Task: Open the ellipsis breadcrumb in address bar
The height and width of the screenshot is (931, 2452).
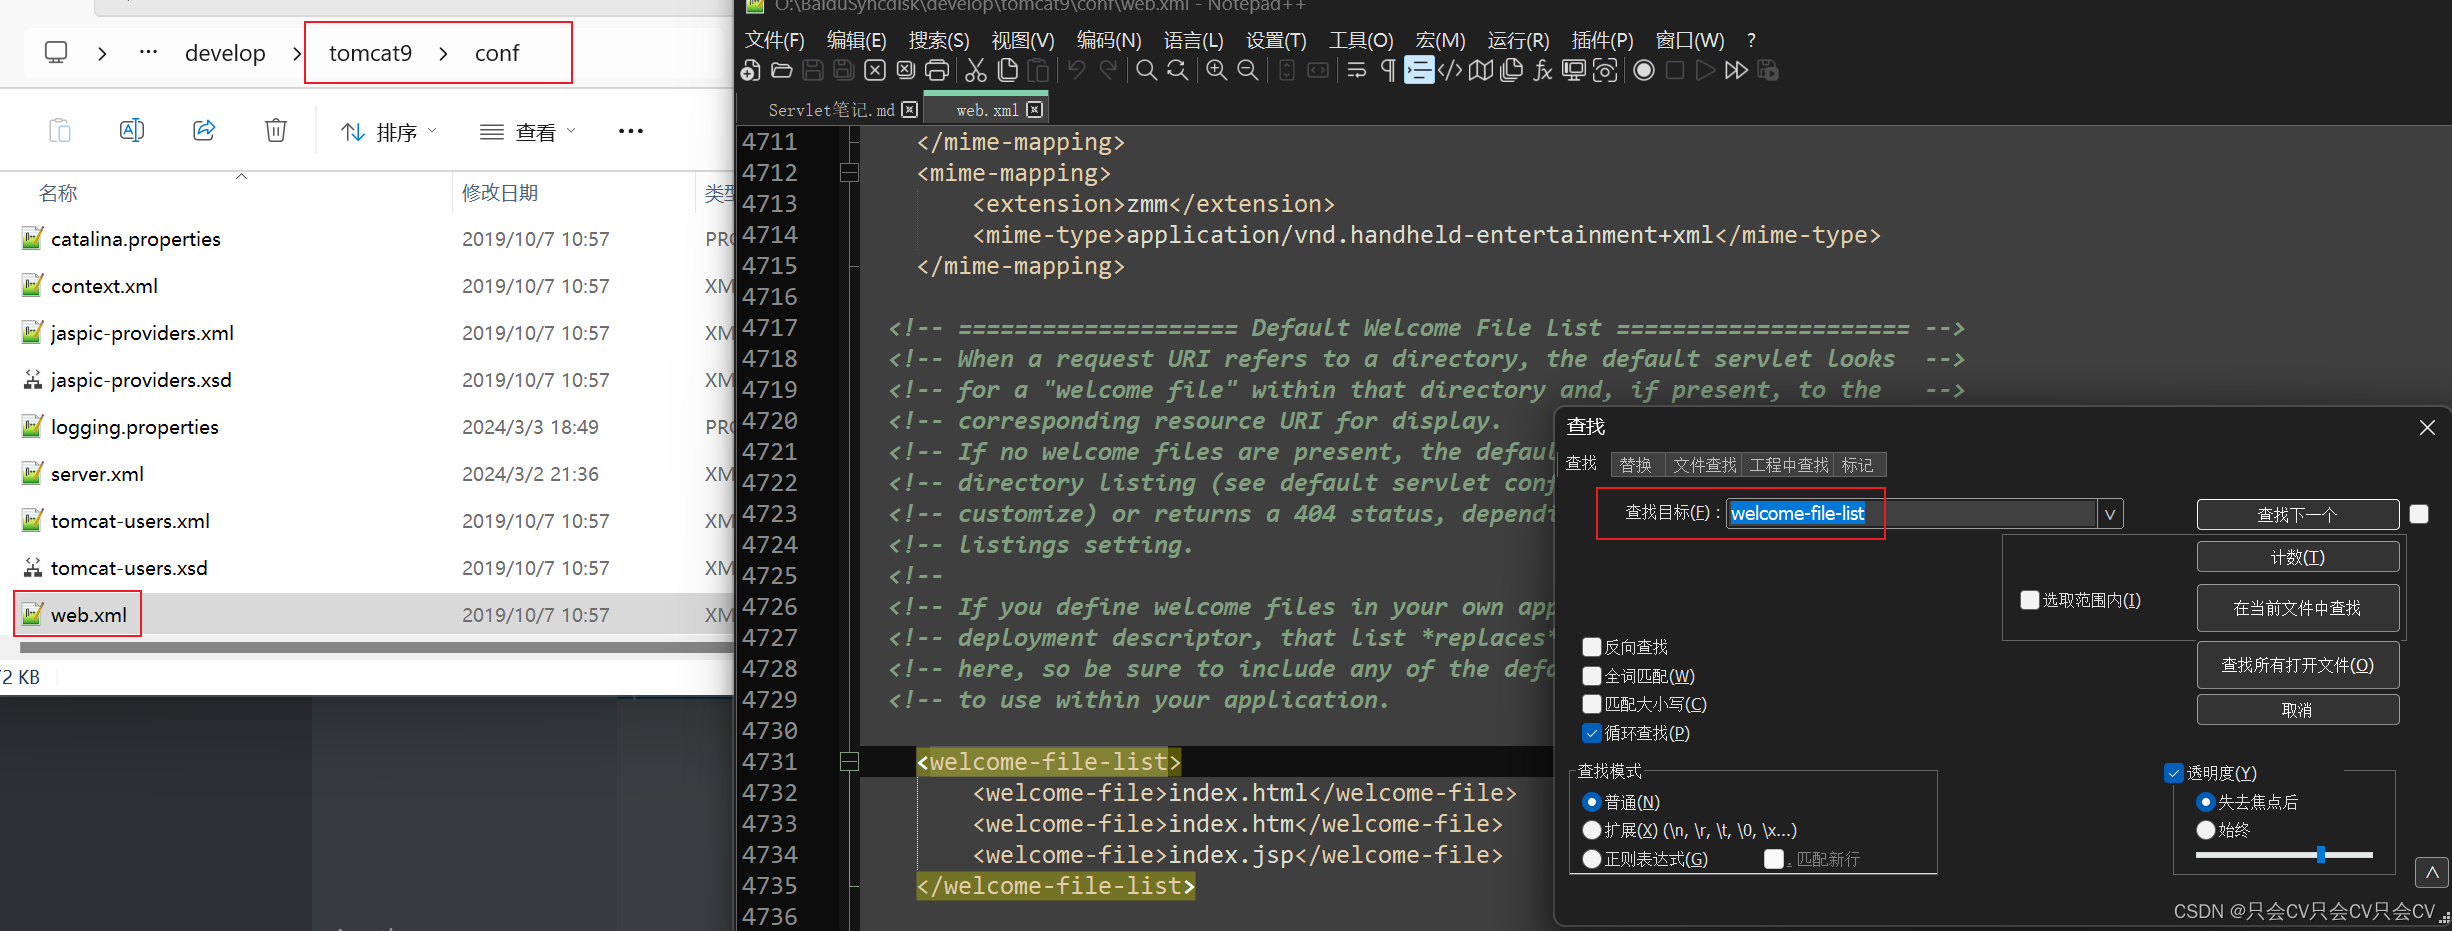Action: coord(148,52)
